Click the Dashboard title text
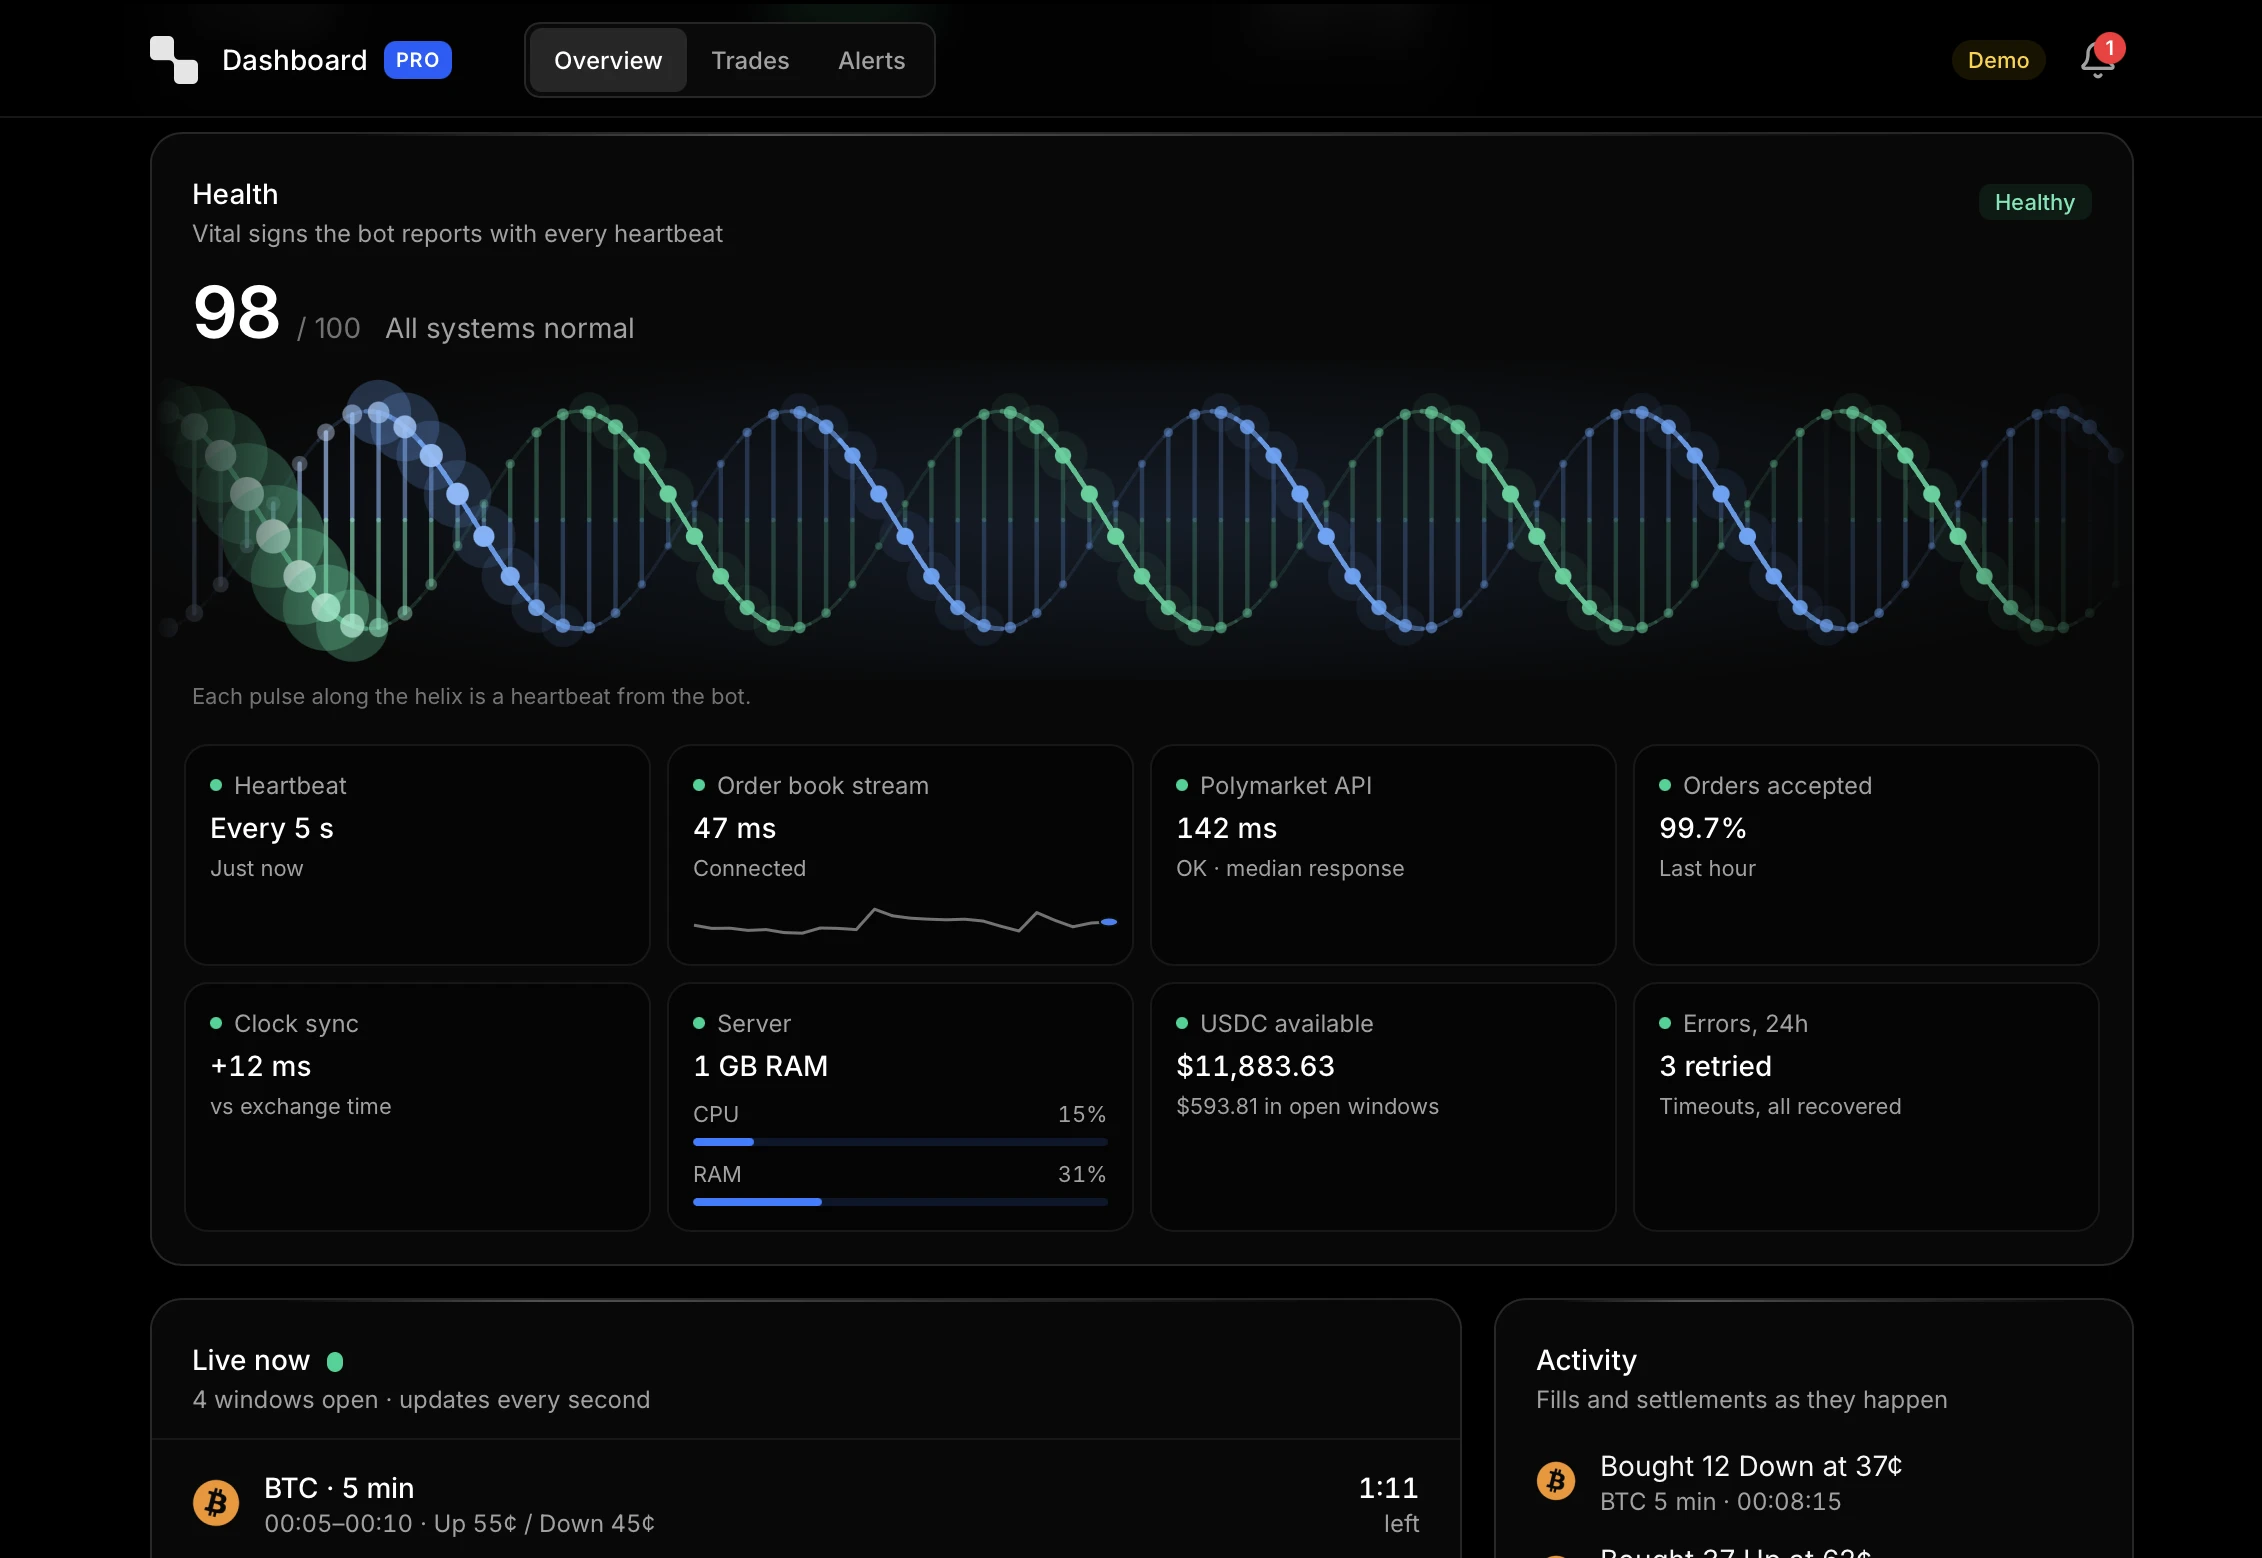Image resolution: width=2262 pixels, height=1558 pixels. [295, 60]
